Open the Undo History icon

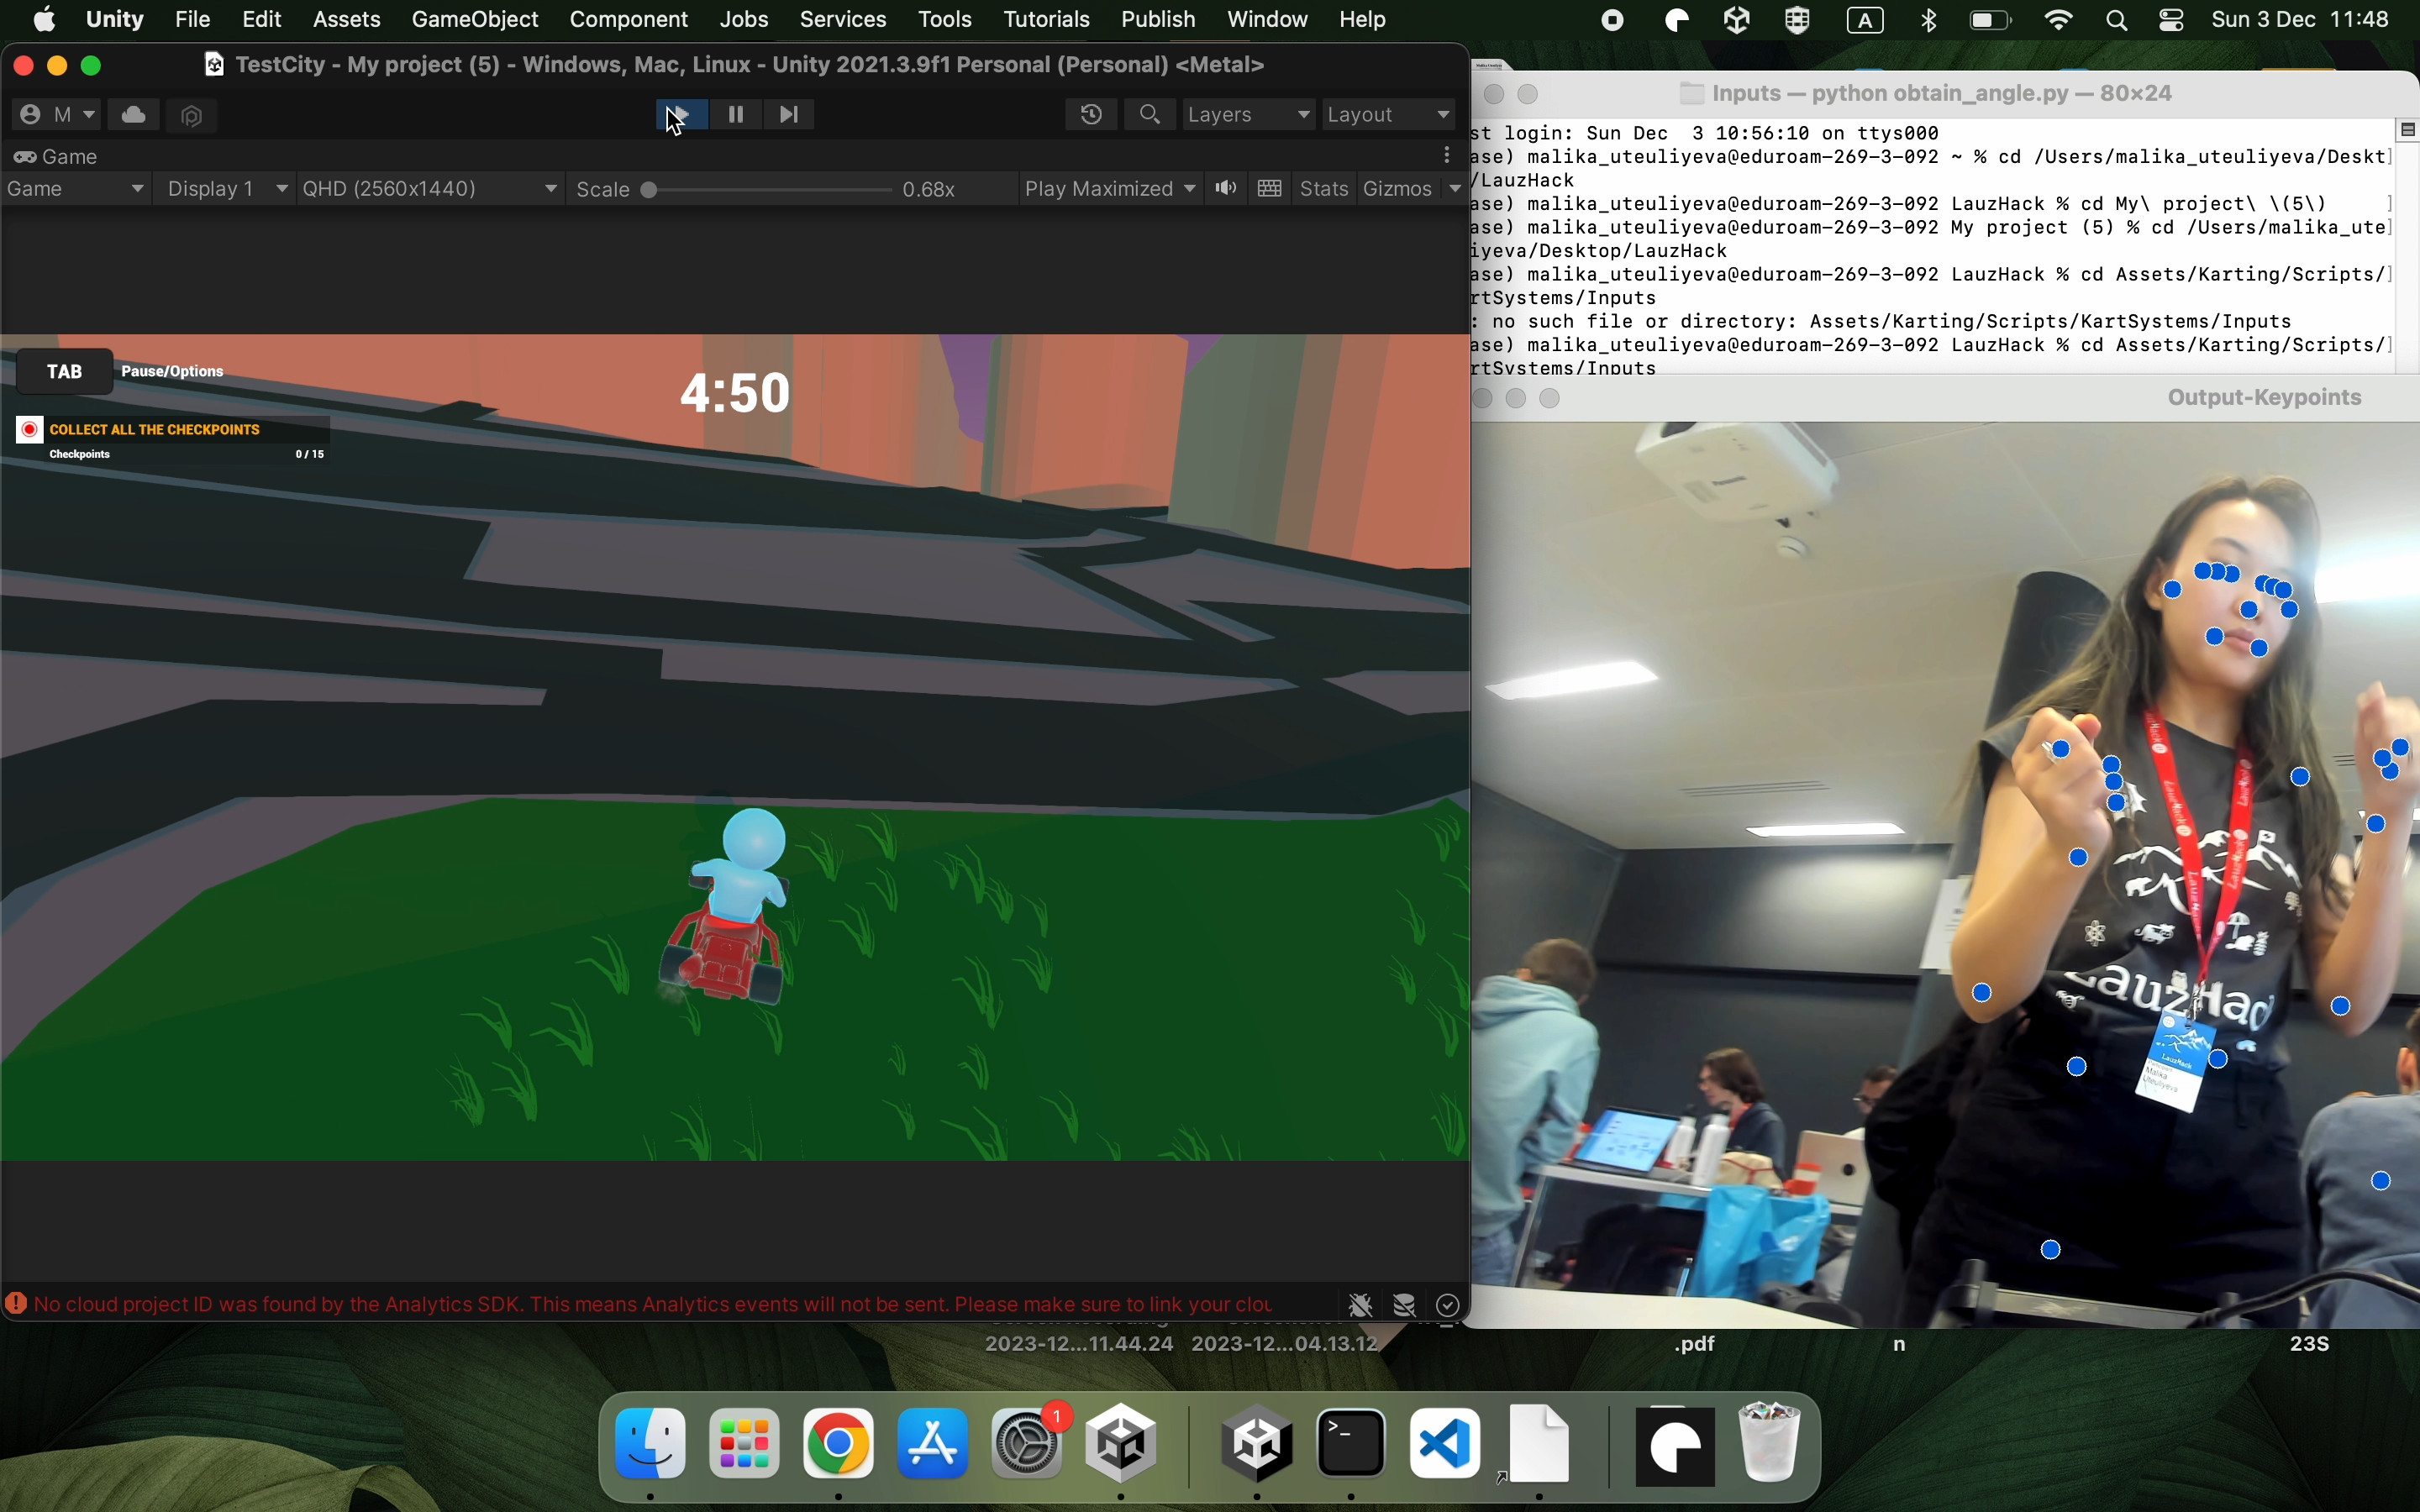pos(1091,115)
